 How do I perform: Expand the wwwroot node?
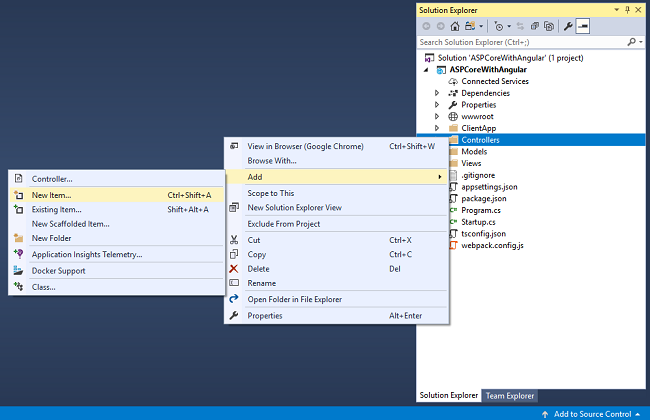coord(437,117)
